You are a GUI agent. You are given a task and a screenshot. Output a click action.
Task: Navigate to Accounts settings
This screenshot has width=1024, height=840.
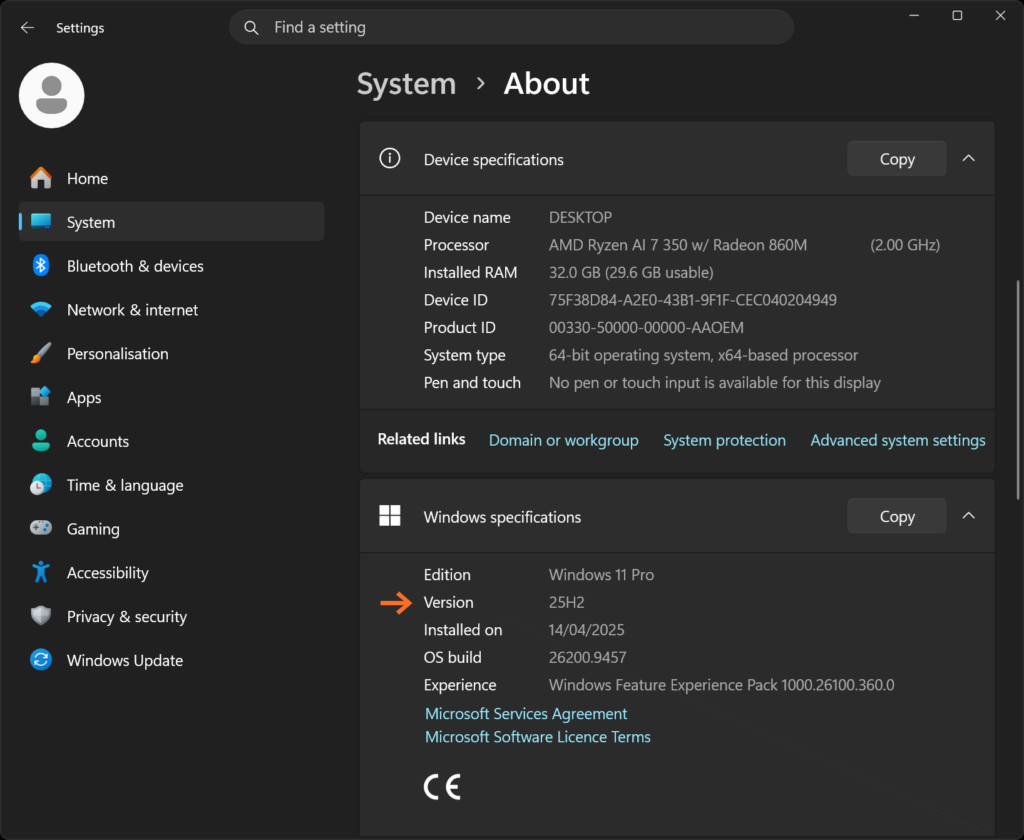pyautogui.click(x=171, y=441)
